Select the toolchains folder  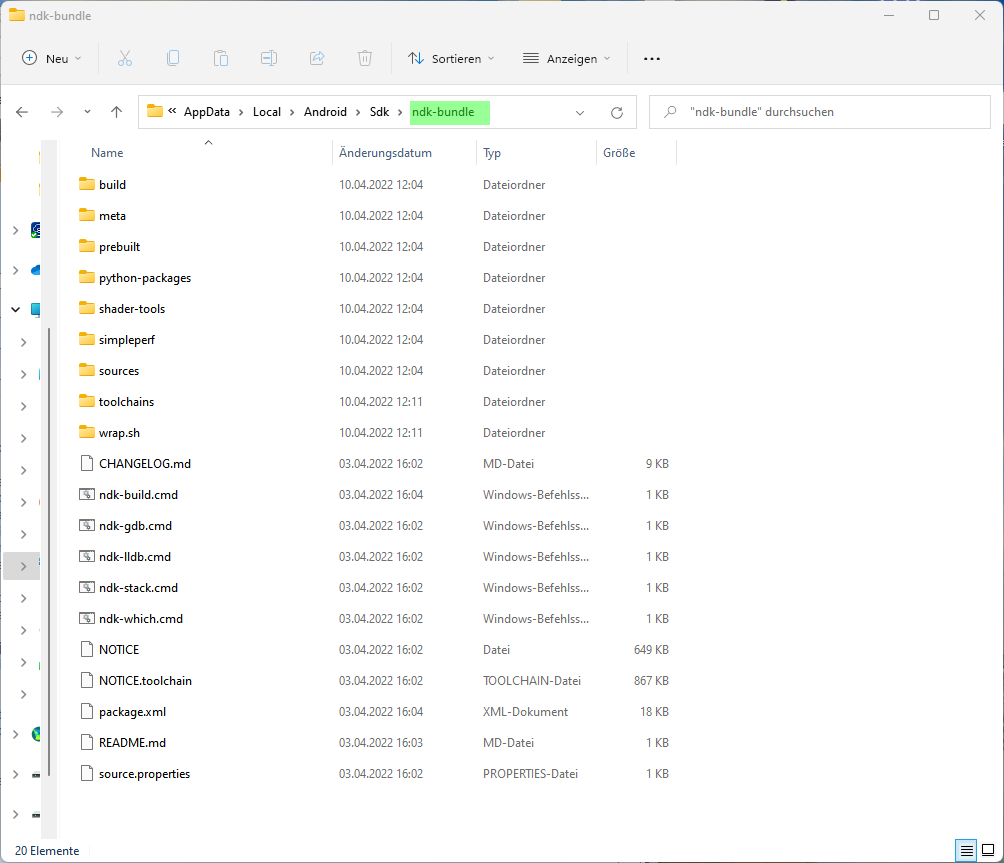[126, 402]
